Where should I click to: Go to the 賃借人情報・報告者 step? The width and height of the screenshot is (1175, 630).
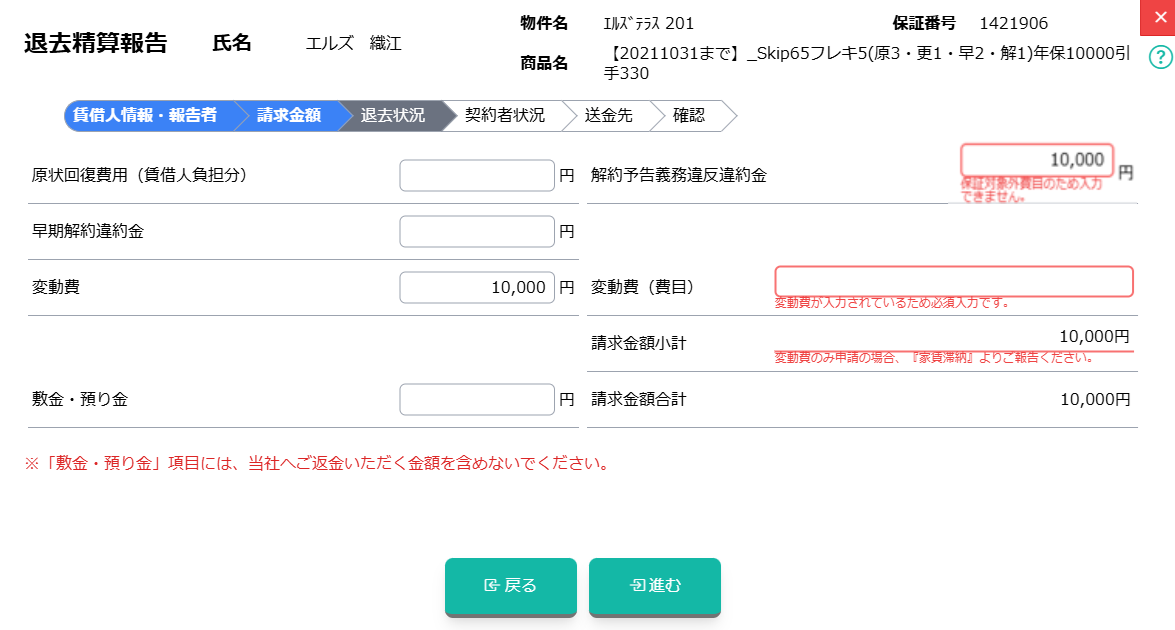(145, 115)
